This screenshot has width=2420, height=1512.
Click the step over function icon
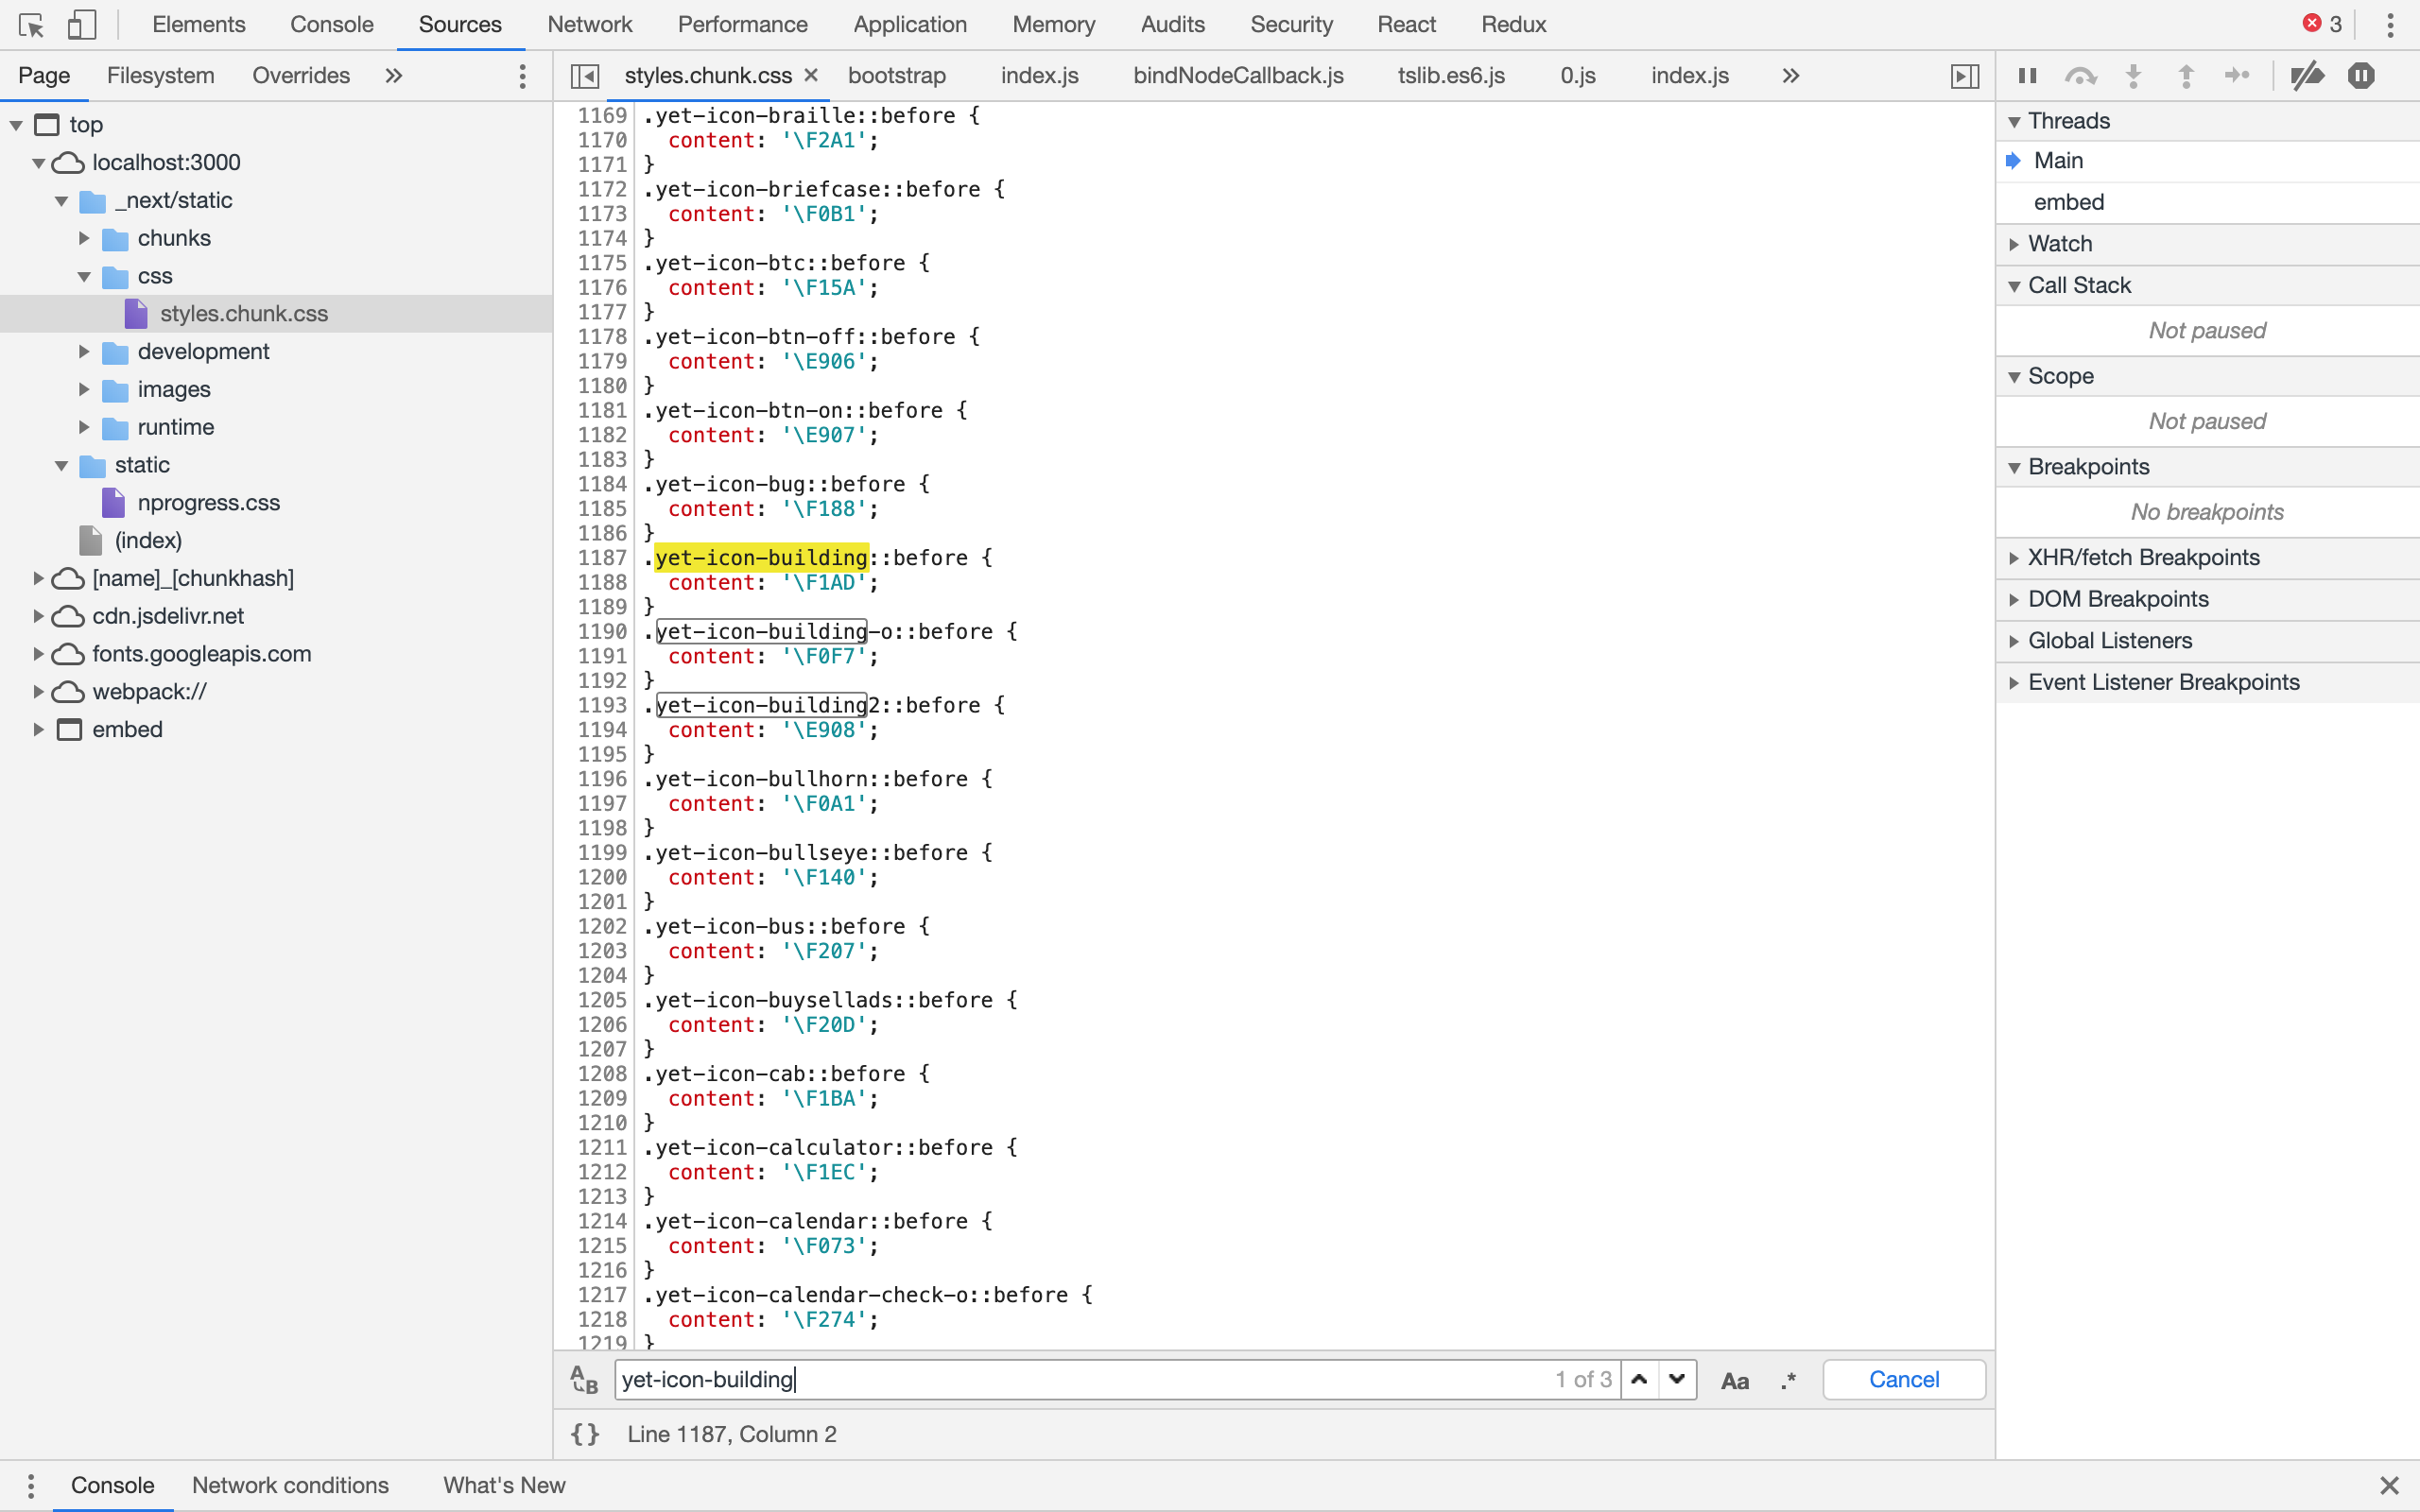2080,76
